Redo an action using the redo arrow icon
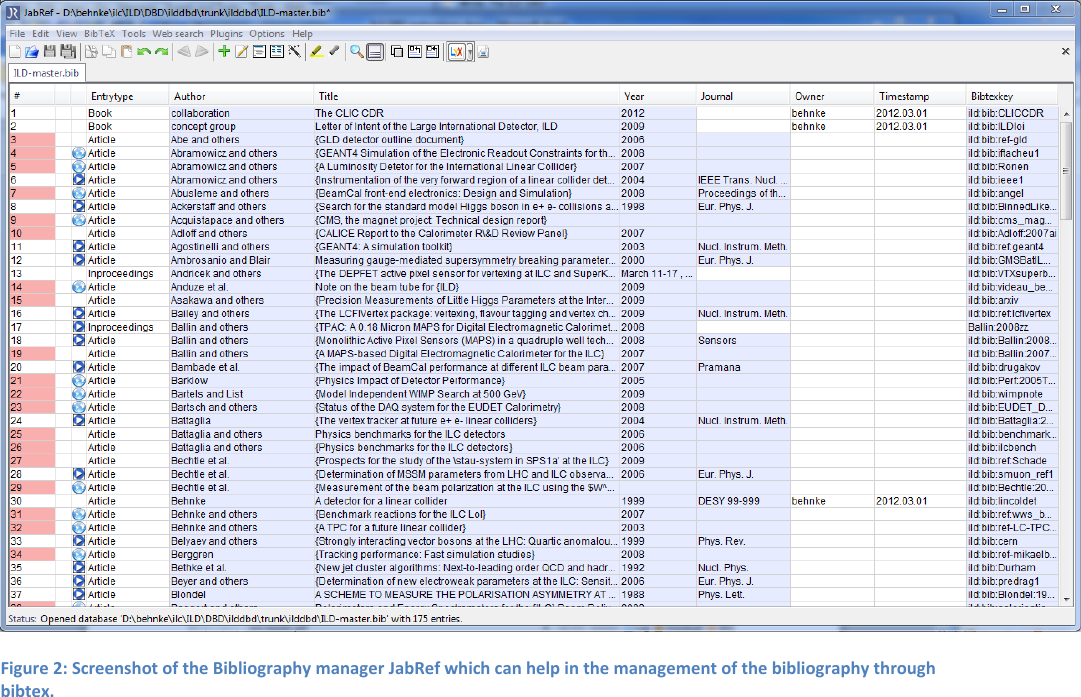 point(163,51)
